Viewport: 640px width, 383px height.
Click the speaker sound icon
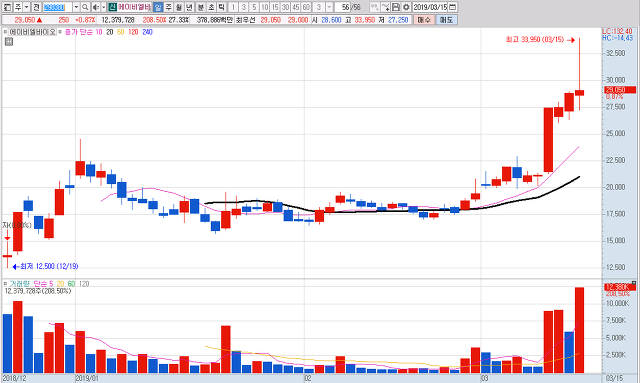pos(96,7)
